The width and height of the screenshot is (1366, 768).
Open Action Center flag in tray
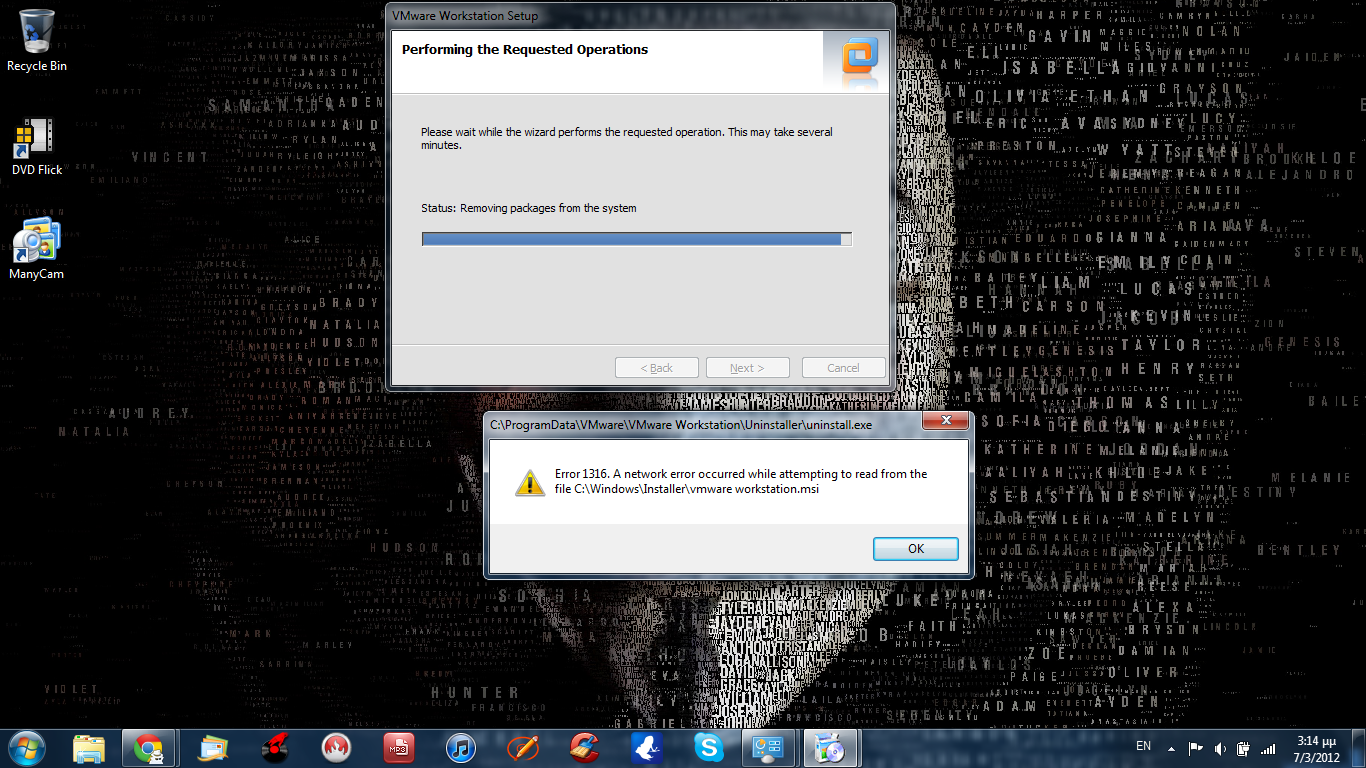1196,748
